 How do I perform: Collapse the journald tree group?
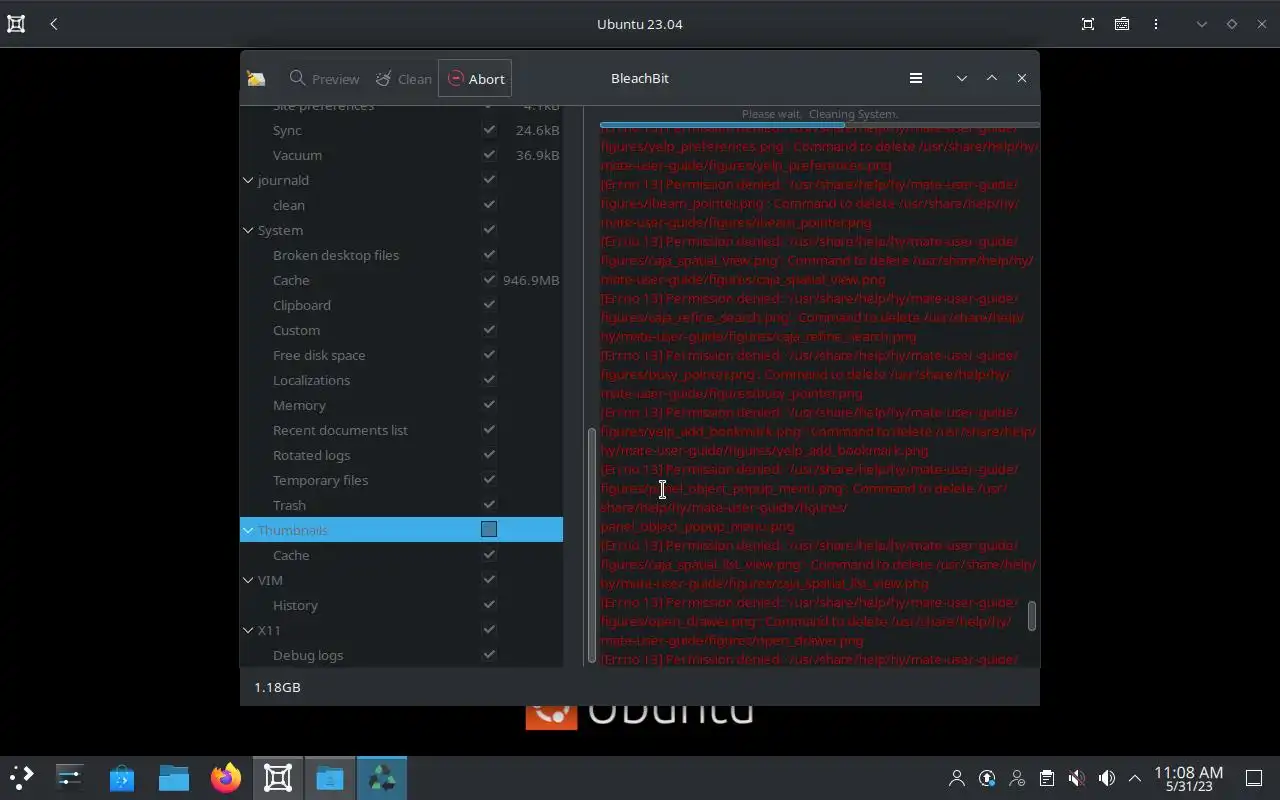coord(248,180)
